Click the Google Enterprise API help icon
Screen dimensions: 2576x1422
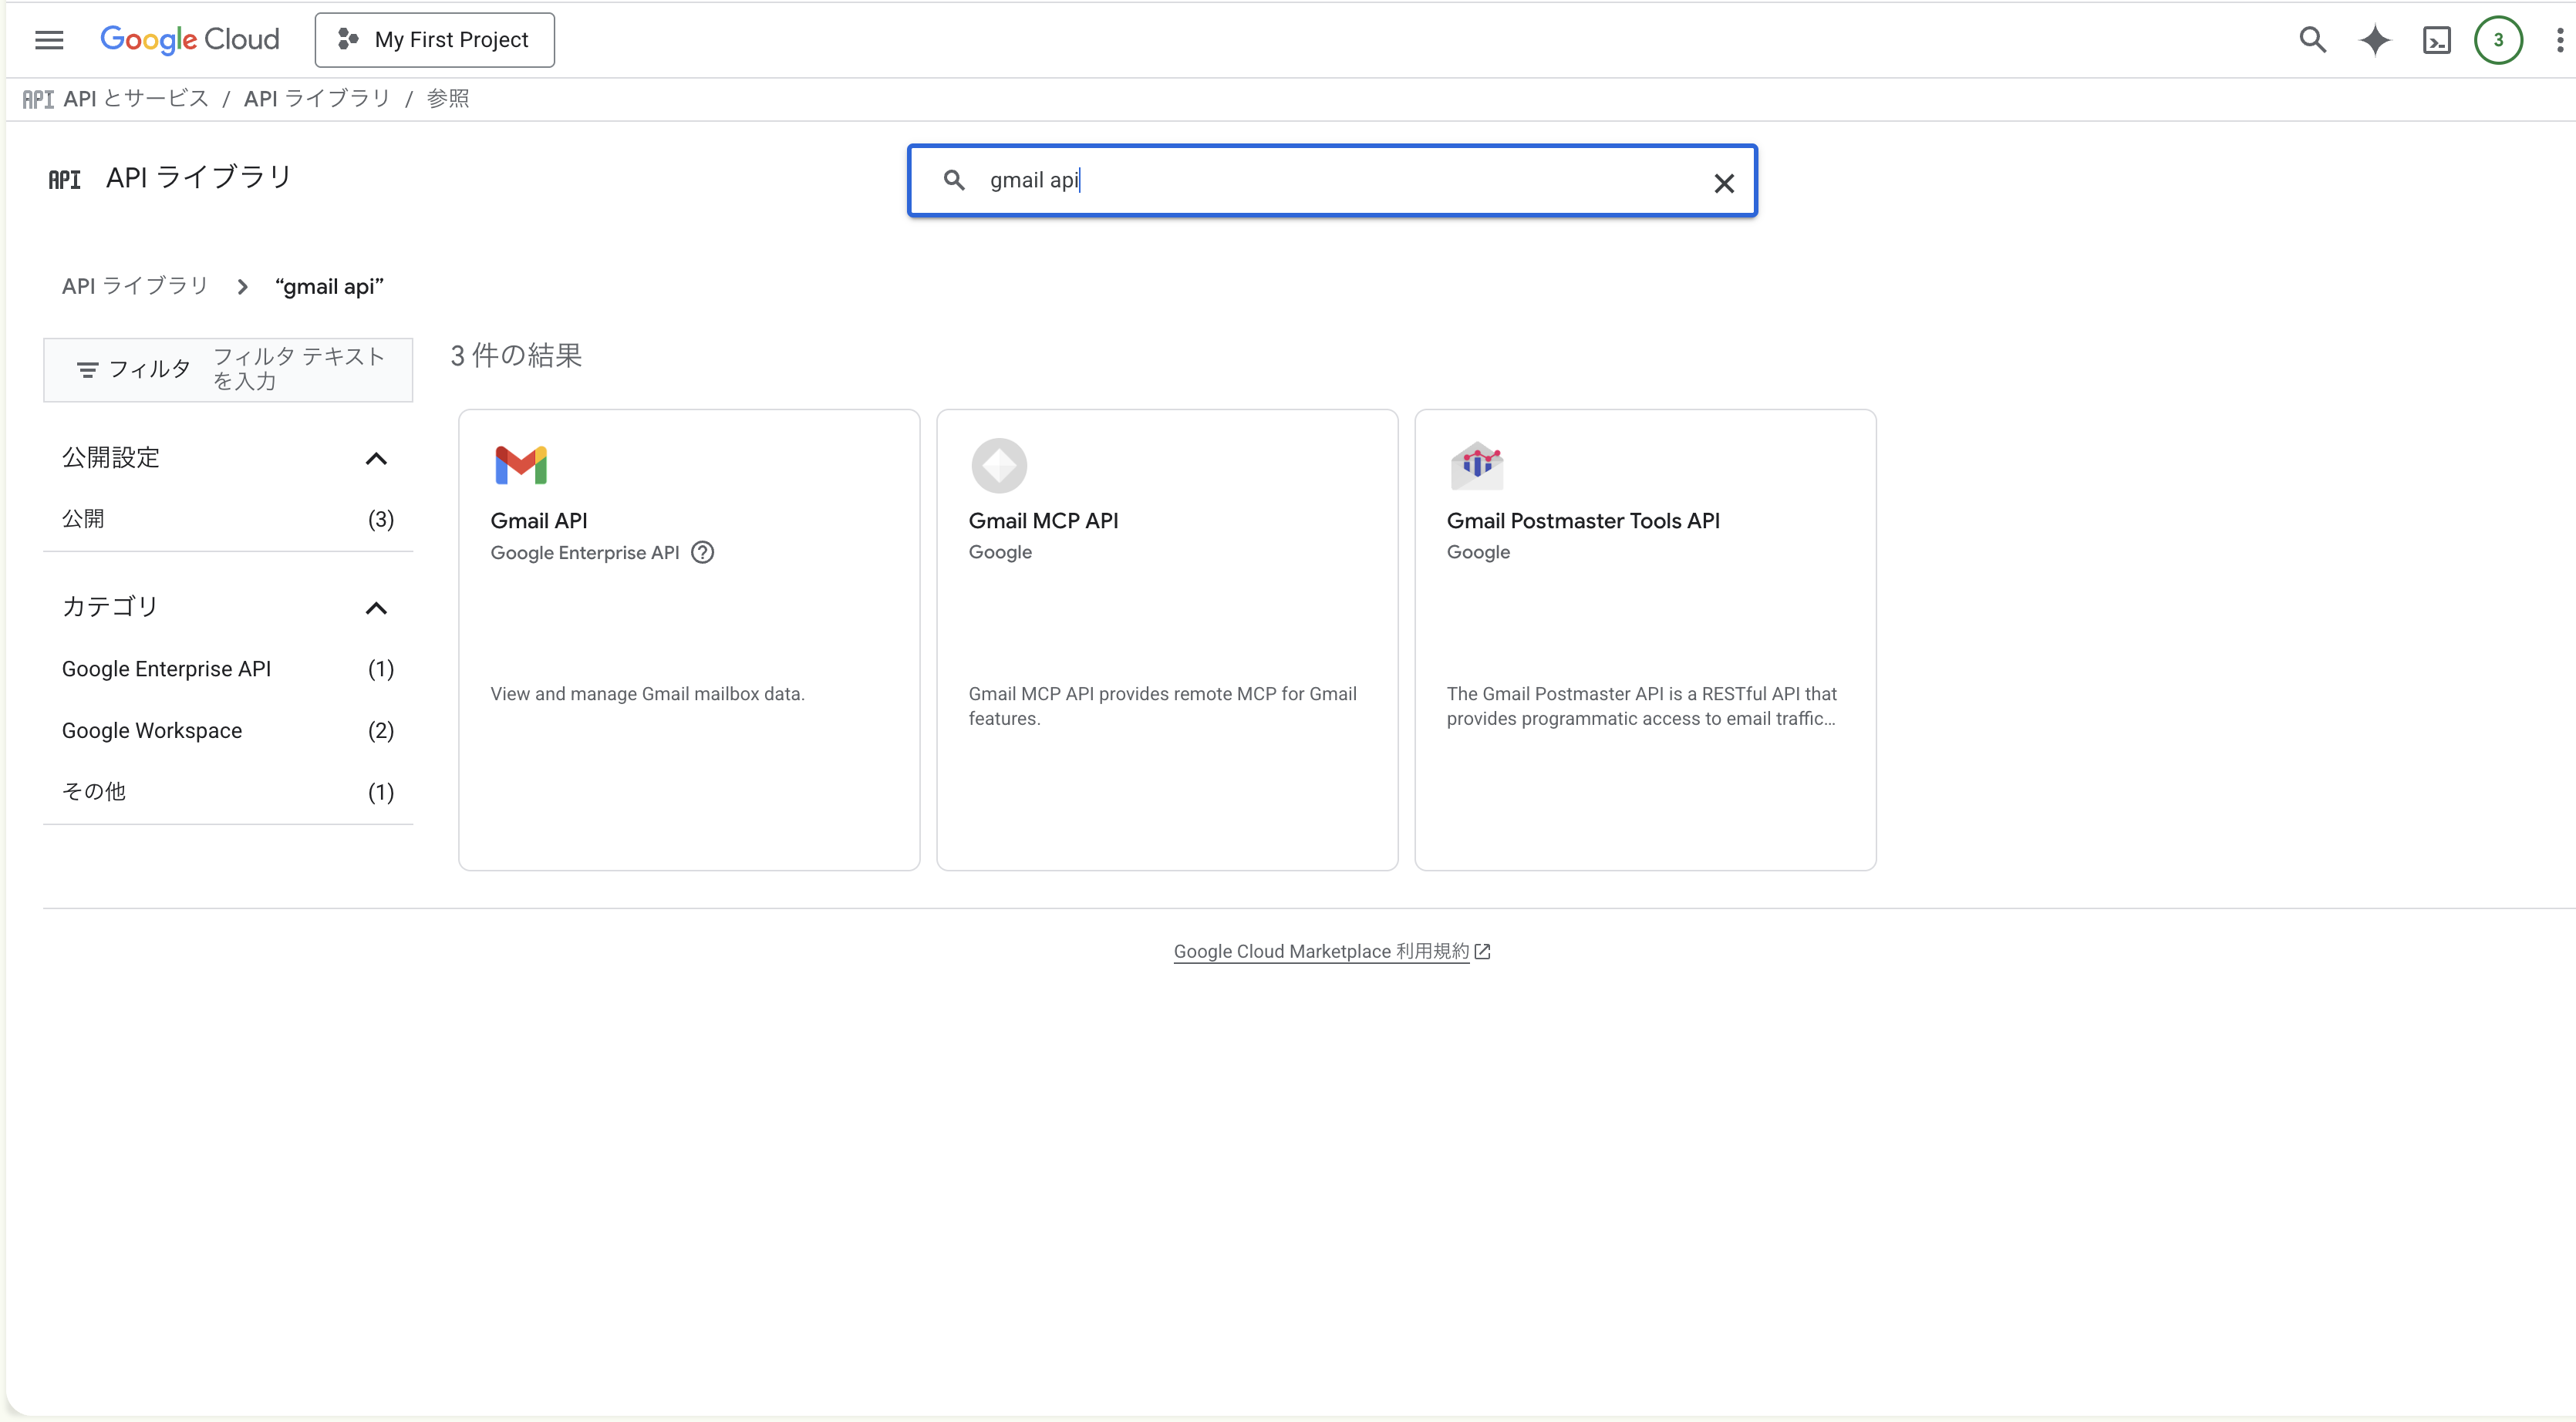[x=703, y=552]
